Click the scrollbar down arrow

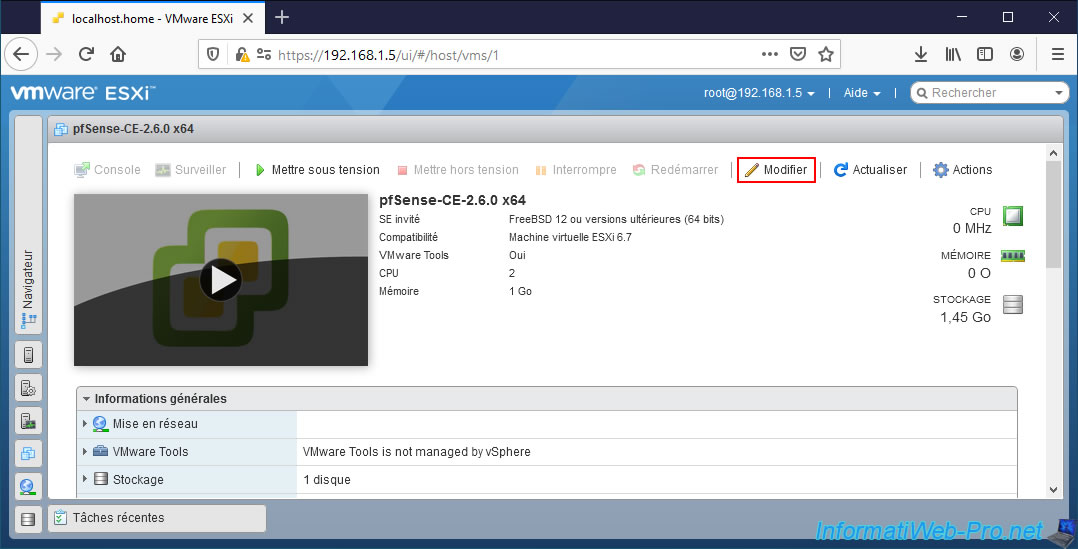coord(1053,489)
